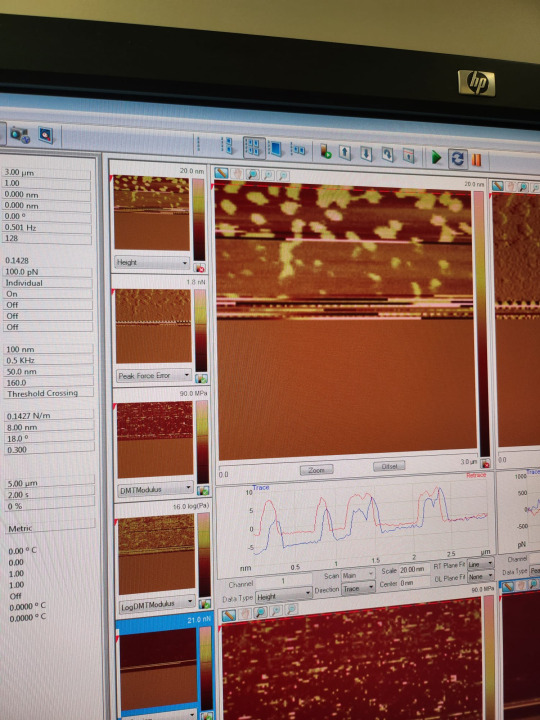
Task: Click the Offset button below Height image
Action: click(389, 466)
